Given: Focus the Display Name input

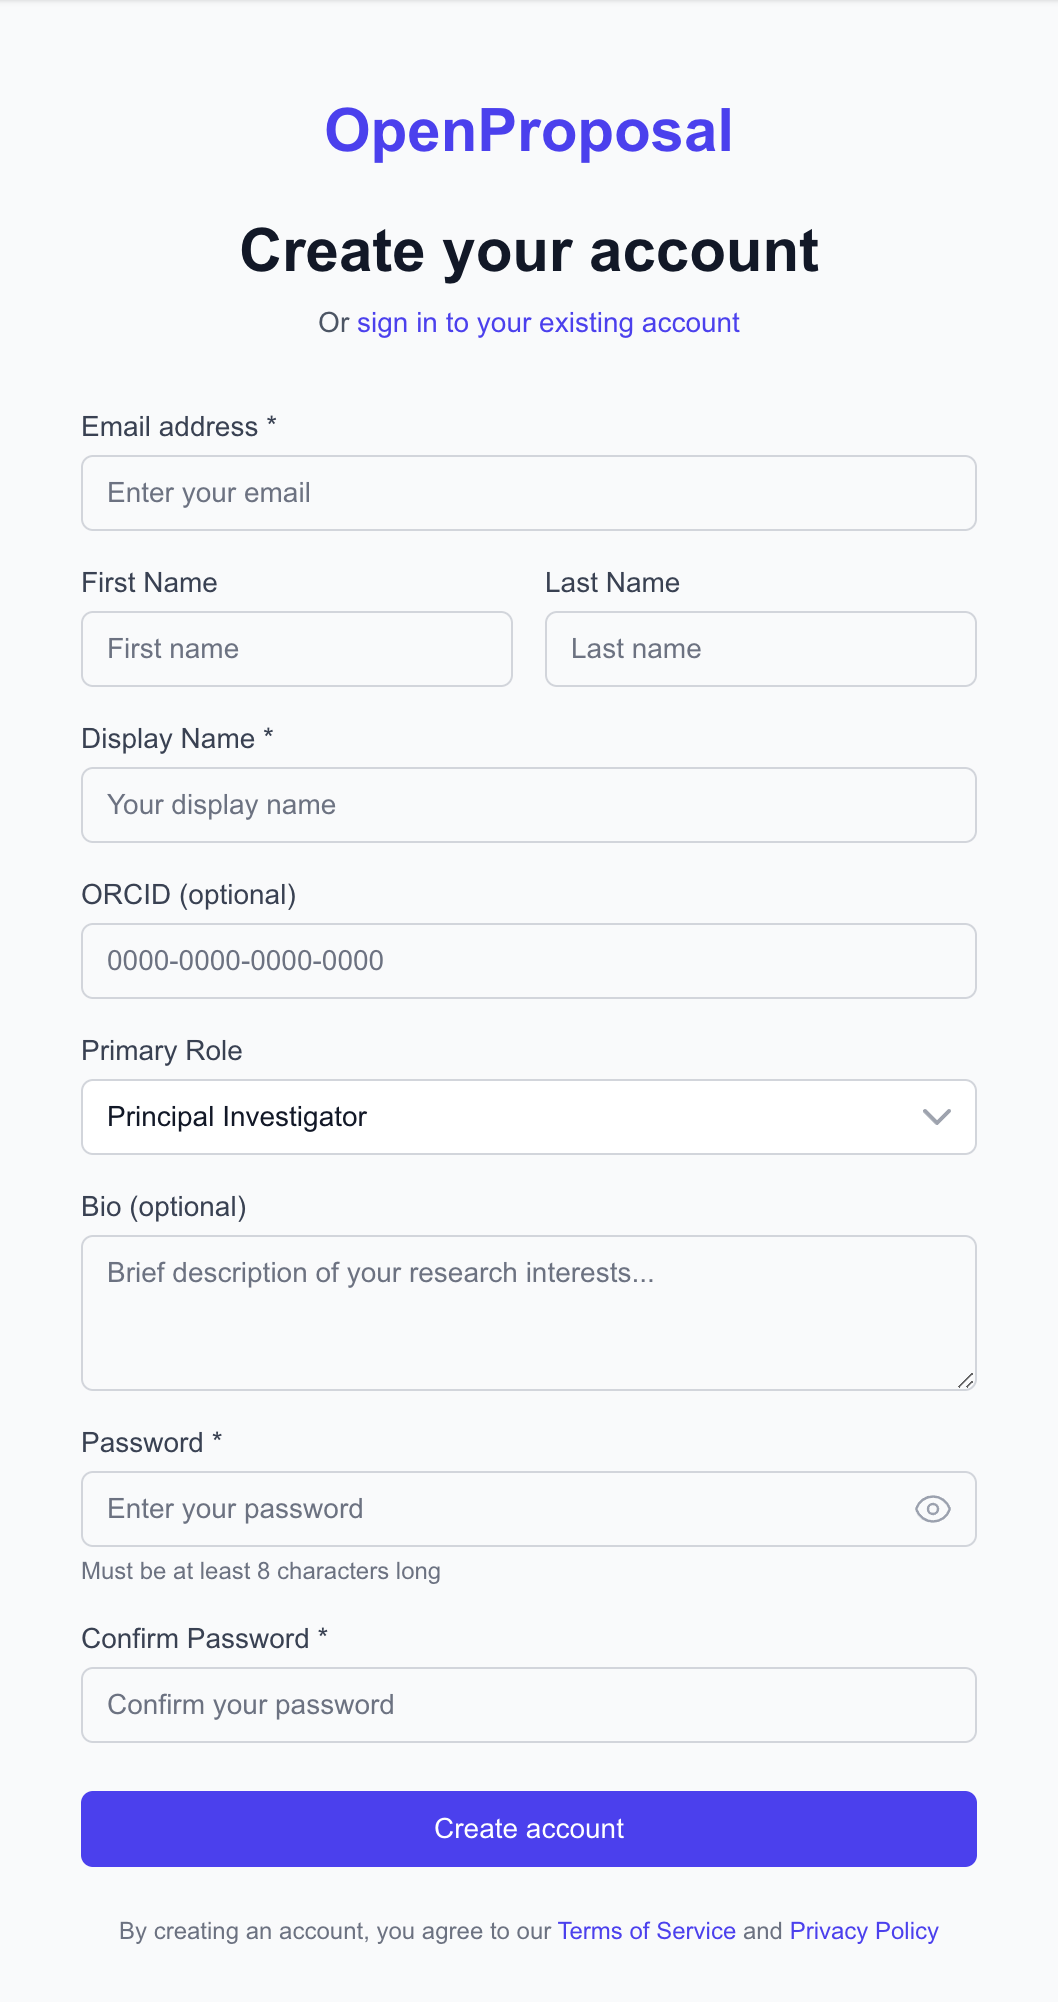Looking at the screenshot, I should (x=529, y=805).
